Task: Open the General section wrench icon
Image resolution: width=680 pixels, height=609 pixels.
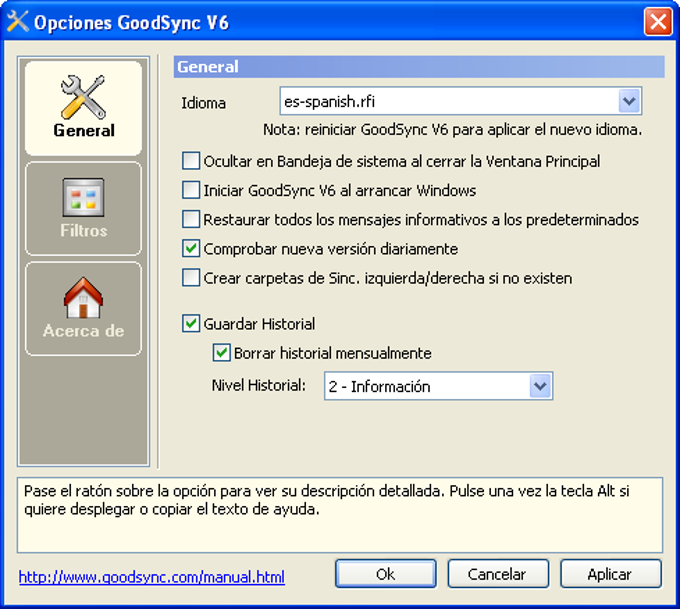Action: 83,97
